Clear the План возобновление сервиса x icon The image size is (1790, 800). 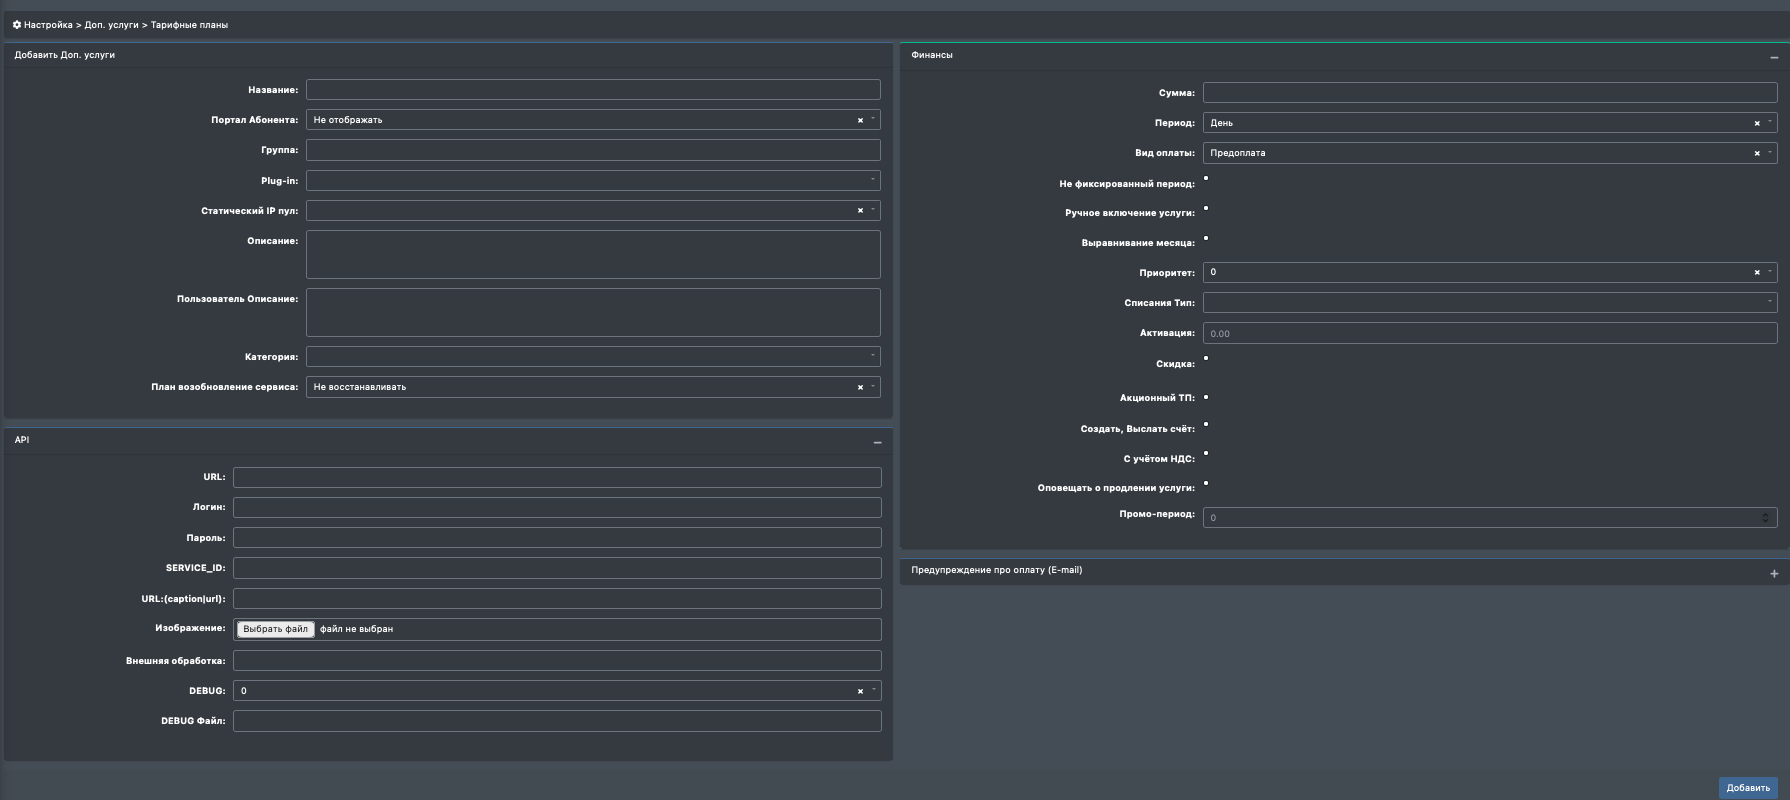(860, 387)
